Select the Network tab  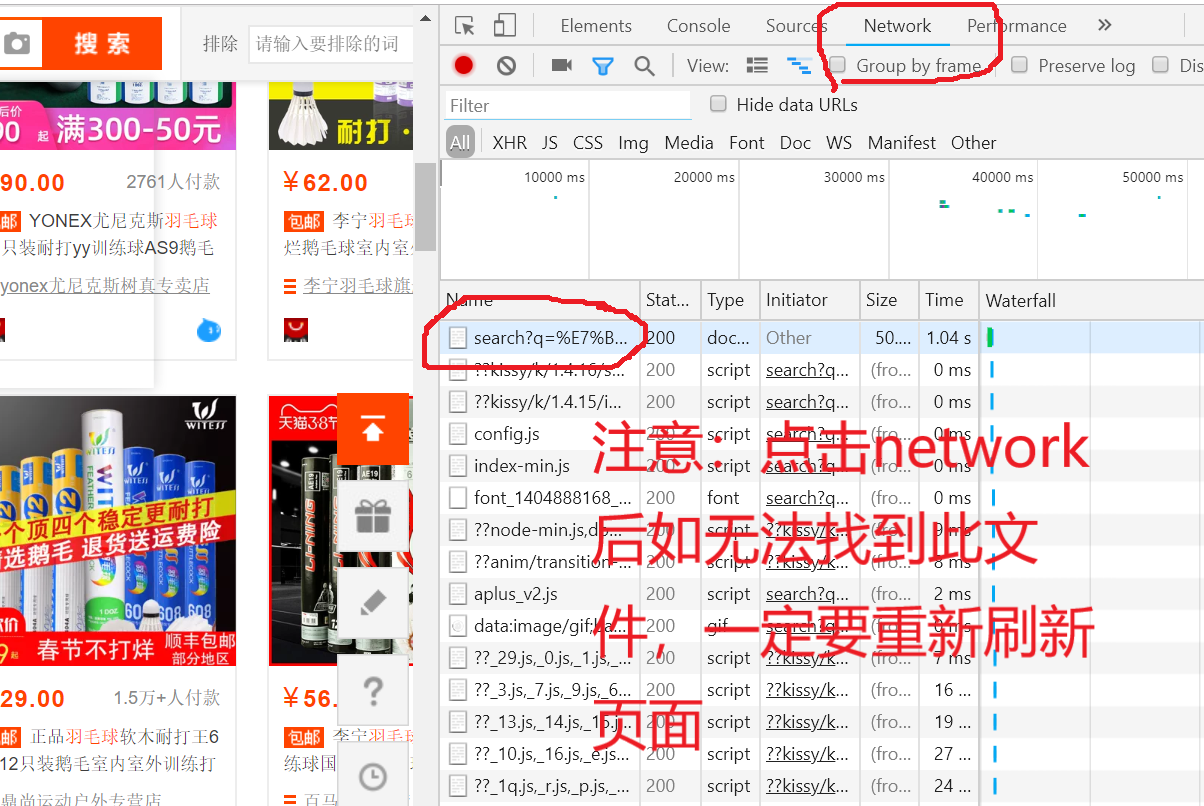tap(897, 26)
